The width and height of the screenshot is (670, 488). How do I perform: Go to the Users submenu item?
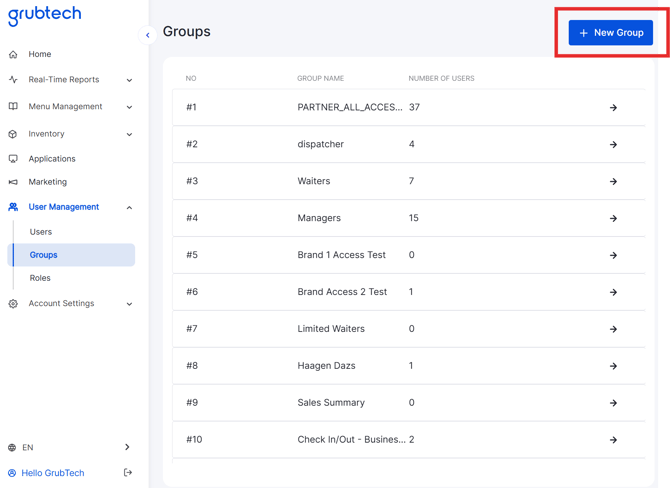[x=41, y=232]
